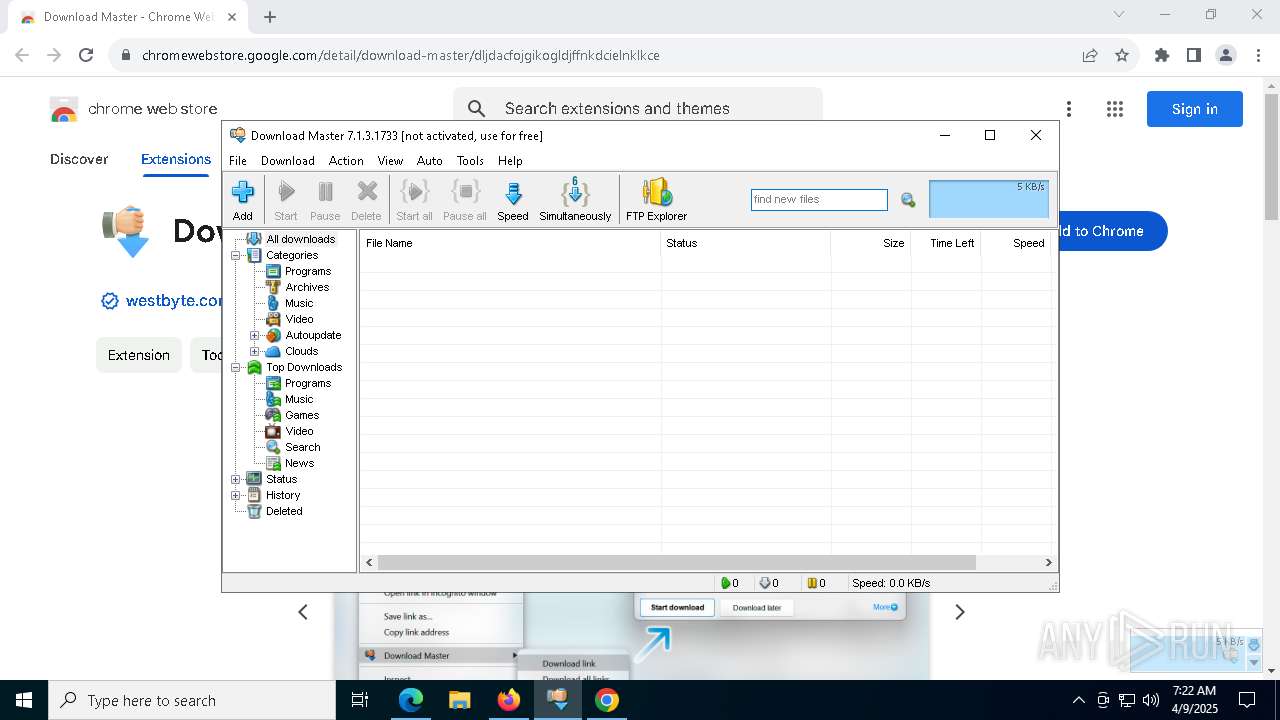
Task: Select Video under Categories
Action: pyautogui.click(x=299, y=319)
